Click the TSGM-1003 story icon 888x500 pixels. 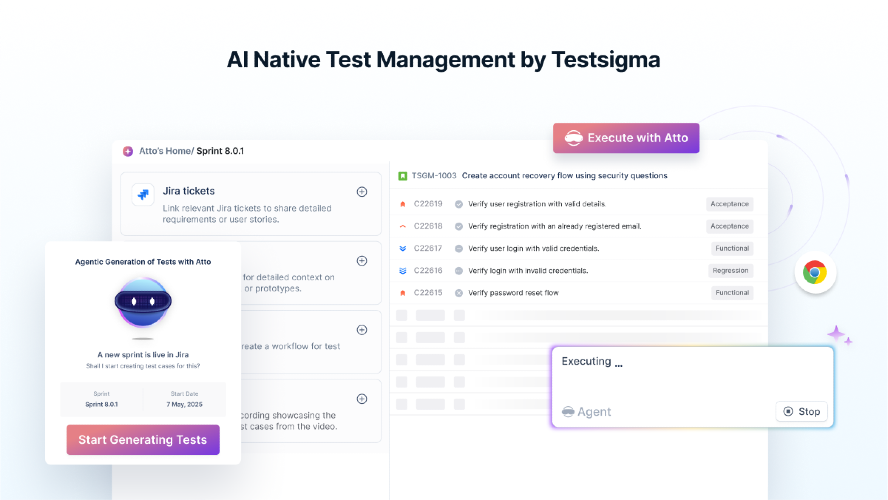(402, 175)
